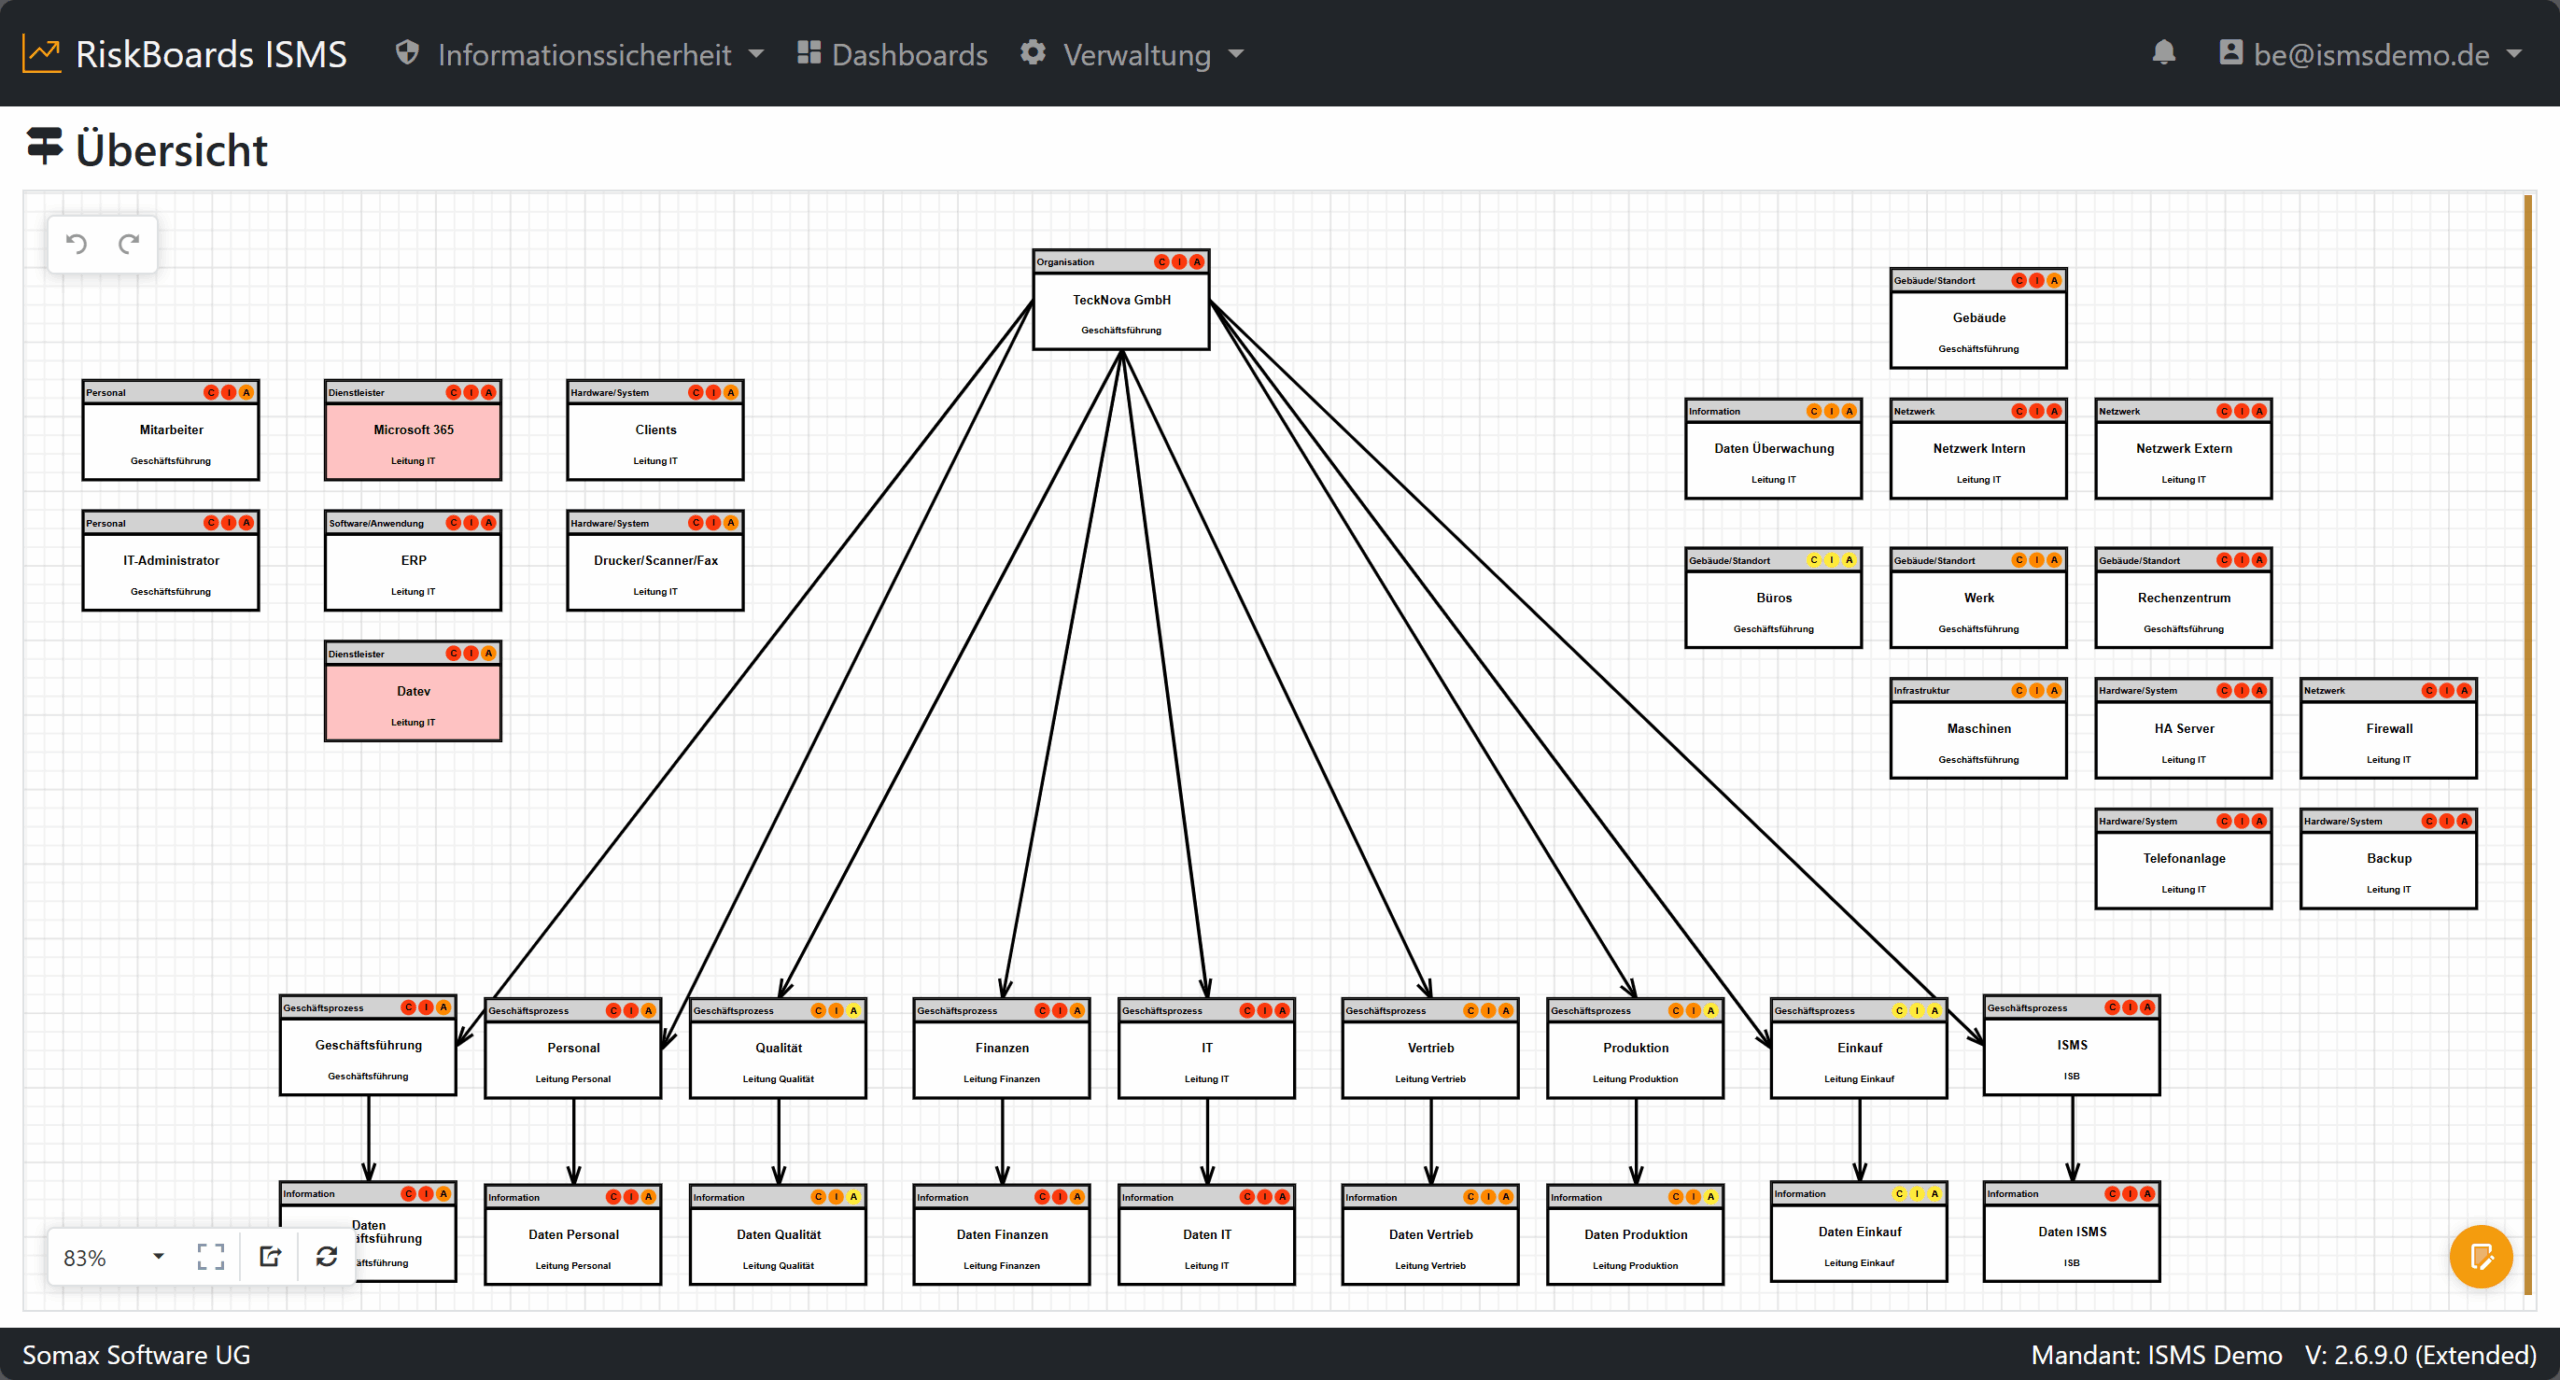Select the Telefonanlage node
The height and width of the screenshot is (1380, 2560).
(2183, 858)
